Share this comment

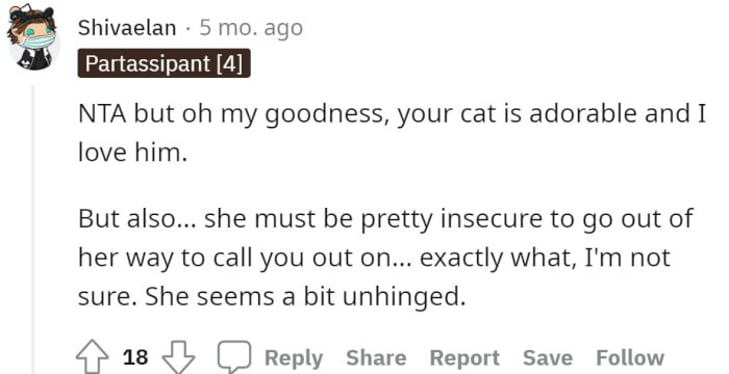pos(376,358)
